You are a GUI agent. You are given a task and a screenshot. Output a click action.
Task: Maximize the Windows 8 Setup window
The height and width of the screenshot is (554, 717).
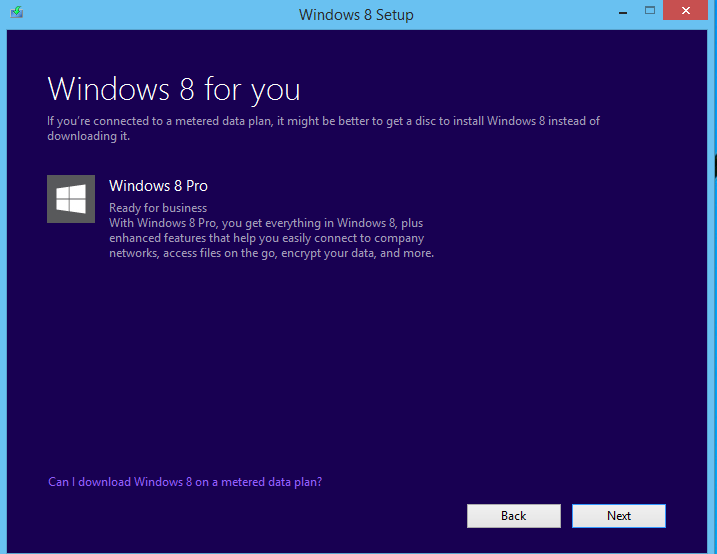[649, 11]
